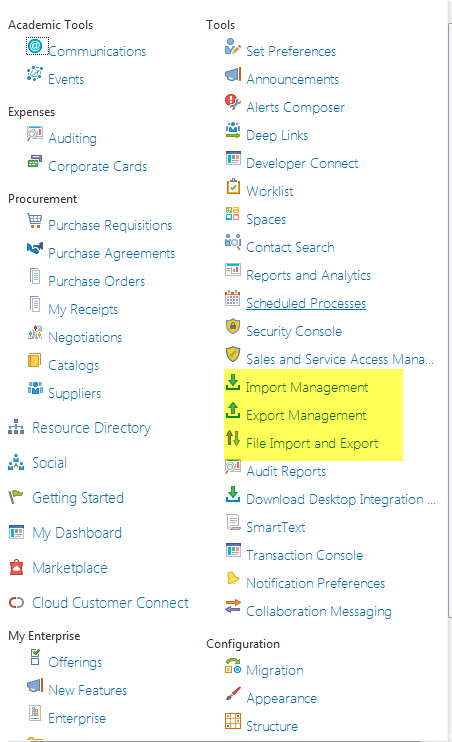The height and width of the screenshot is (742, 452).
Task: Open the Export Management link
Action: (306, 415)
